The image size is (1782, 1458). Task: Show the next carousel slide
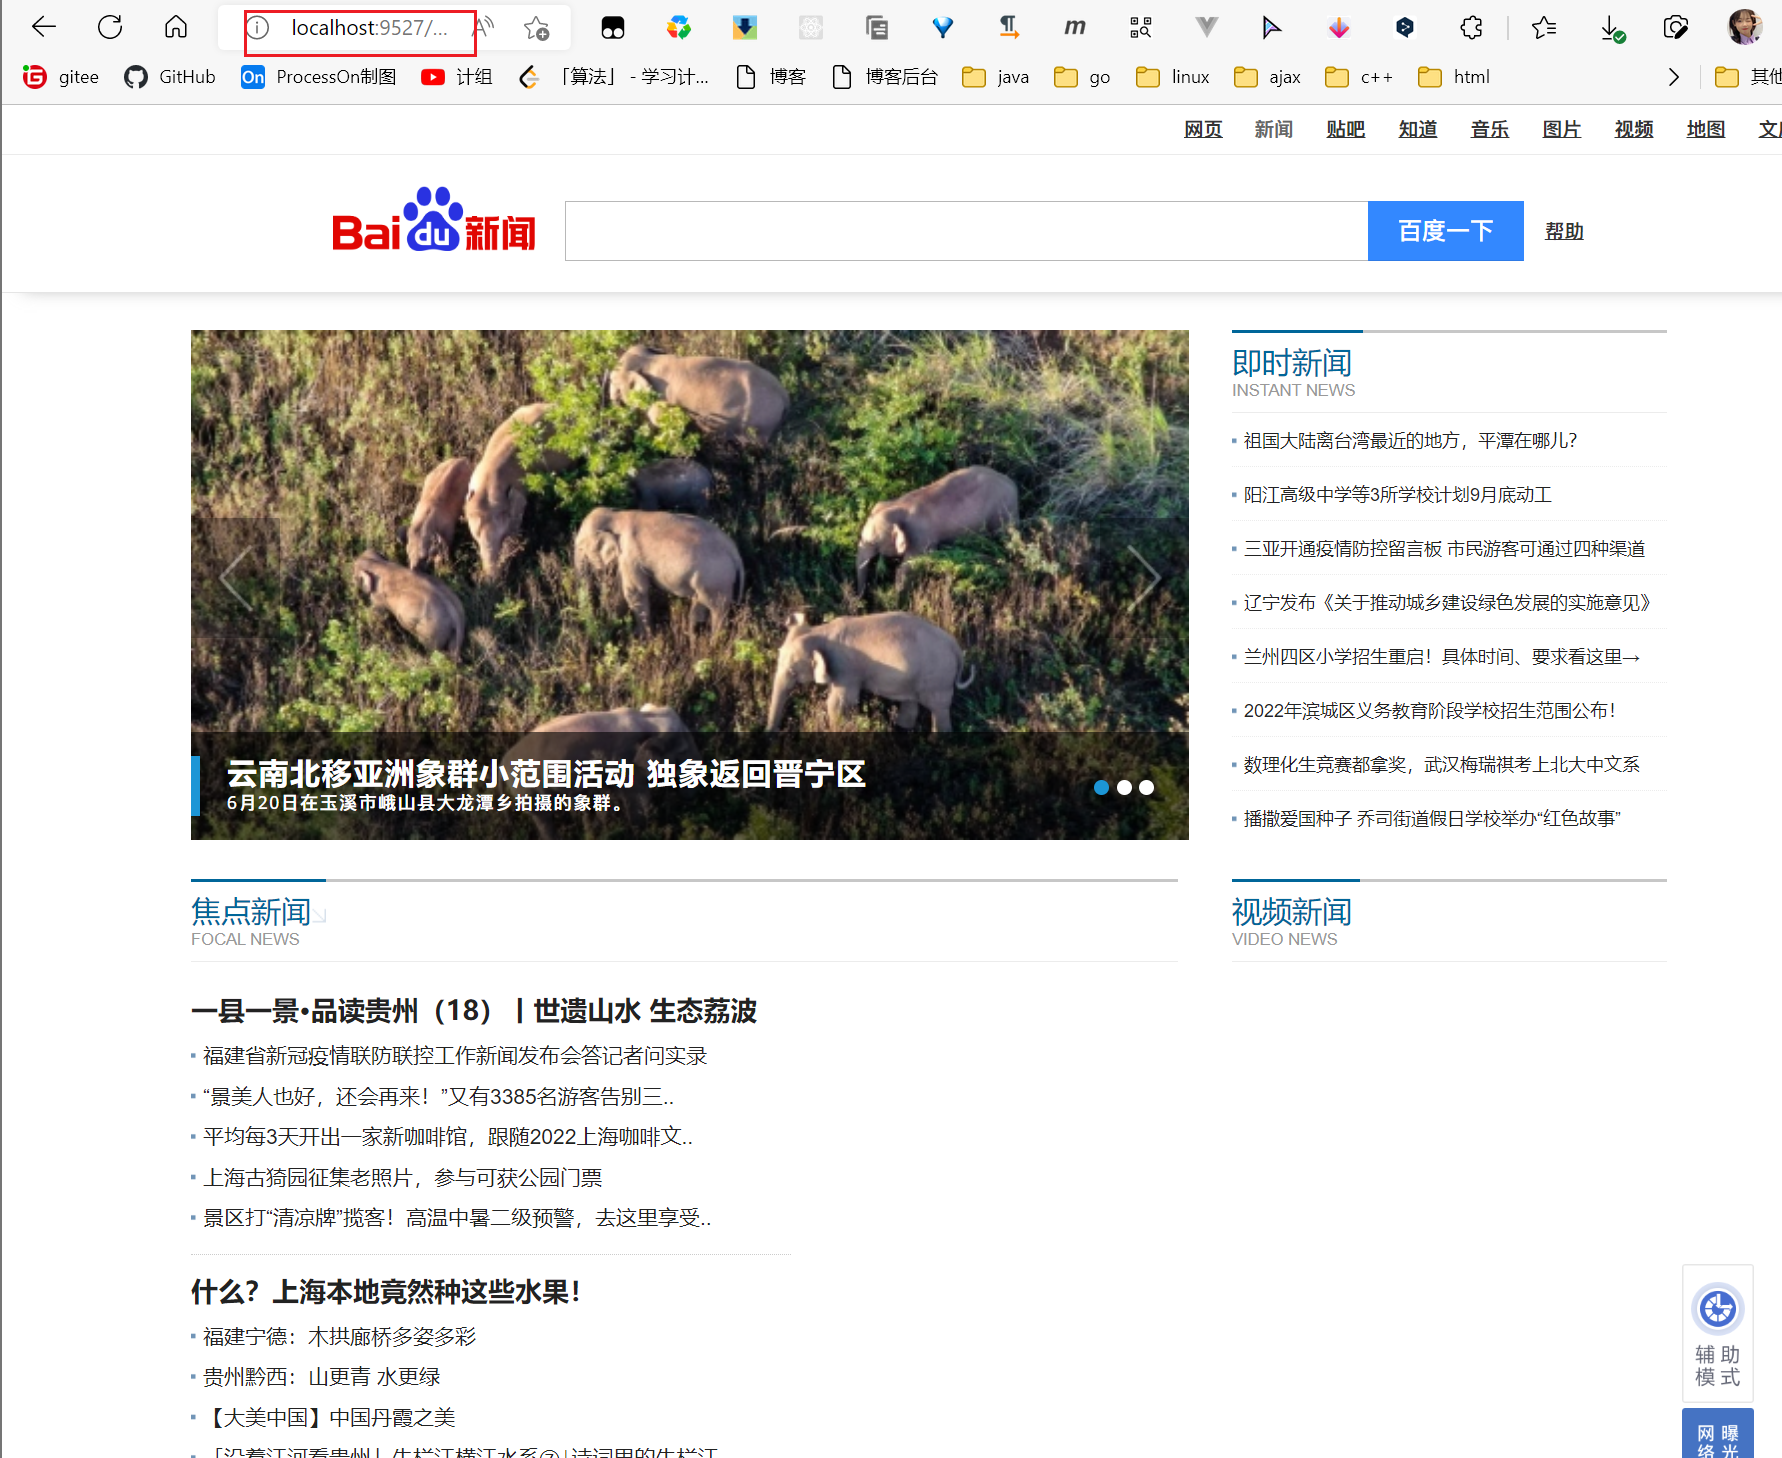1143,578
